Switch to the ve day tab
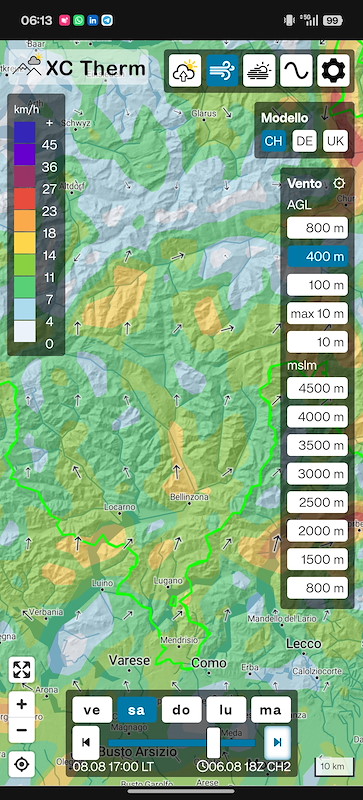The height and width of the screenshot is (800, 363). (x=92, y=710)
